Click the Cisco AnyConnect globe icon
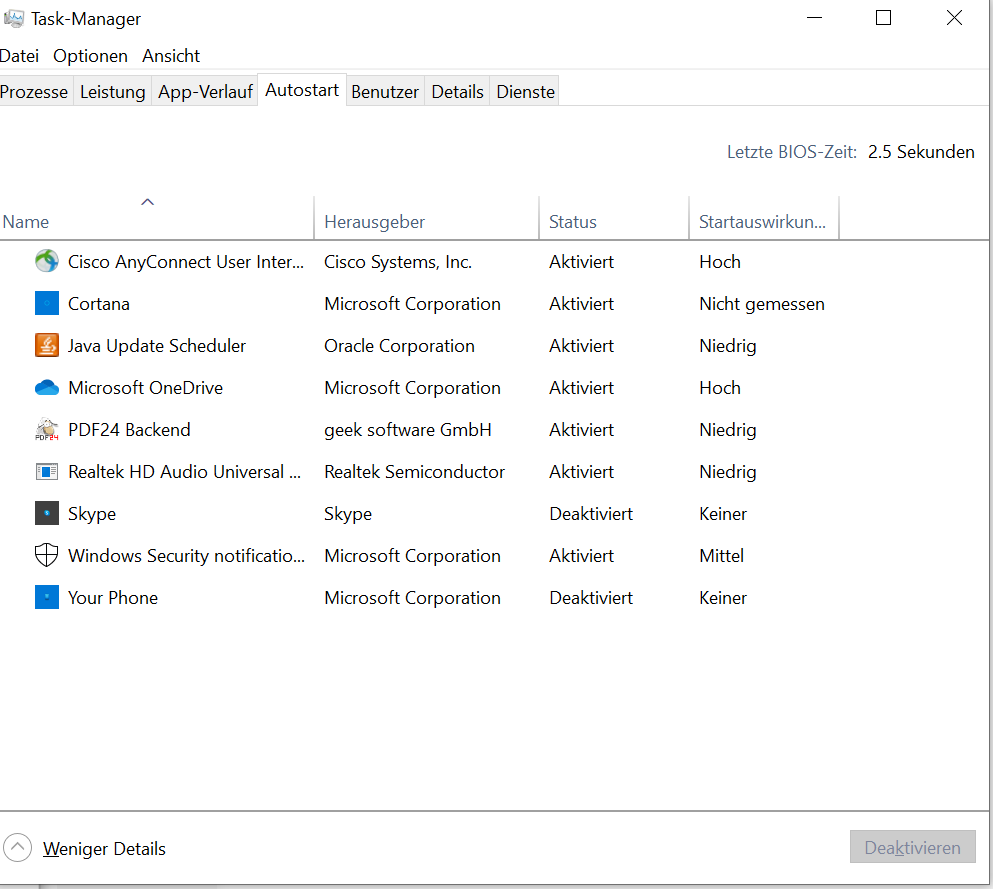The image size is (993, 889). [x=47, y=261]
